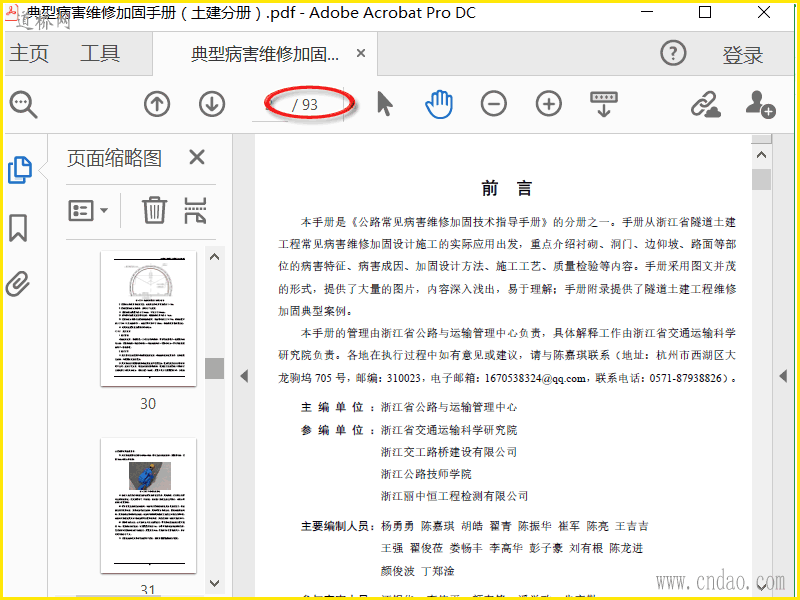Close the 页面缩略图 panel
This screenshot has height=600, width=800.
[197, 157]
